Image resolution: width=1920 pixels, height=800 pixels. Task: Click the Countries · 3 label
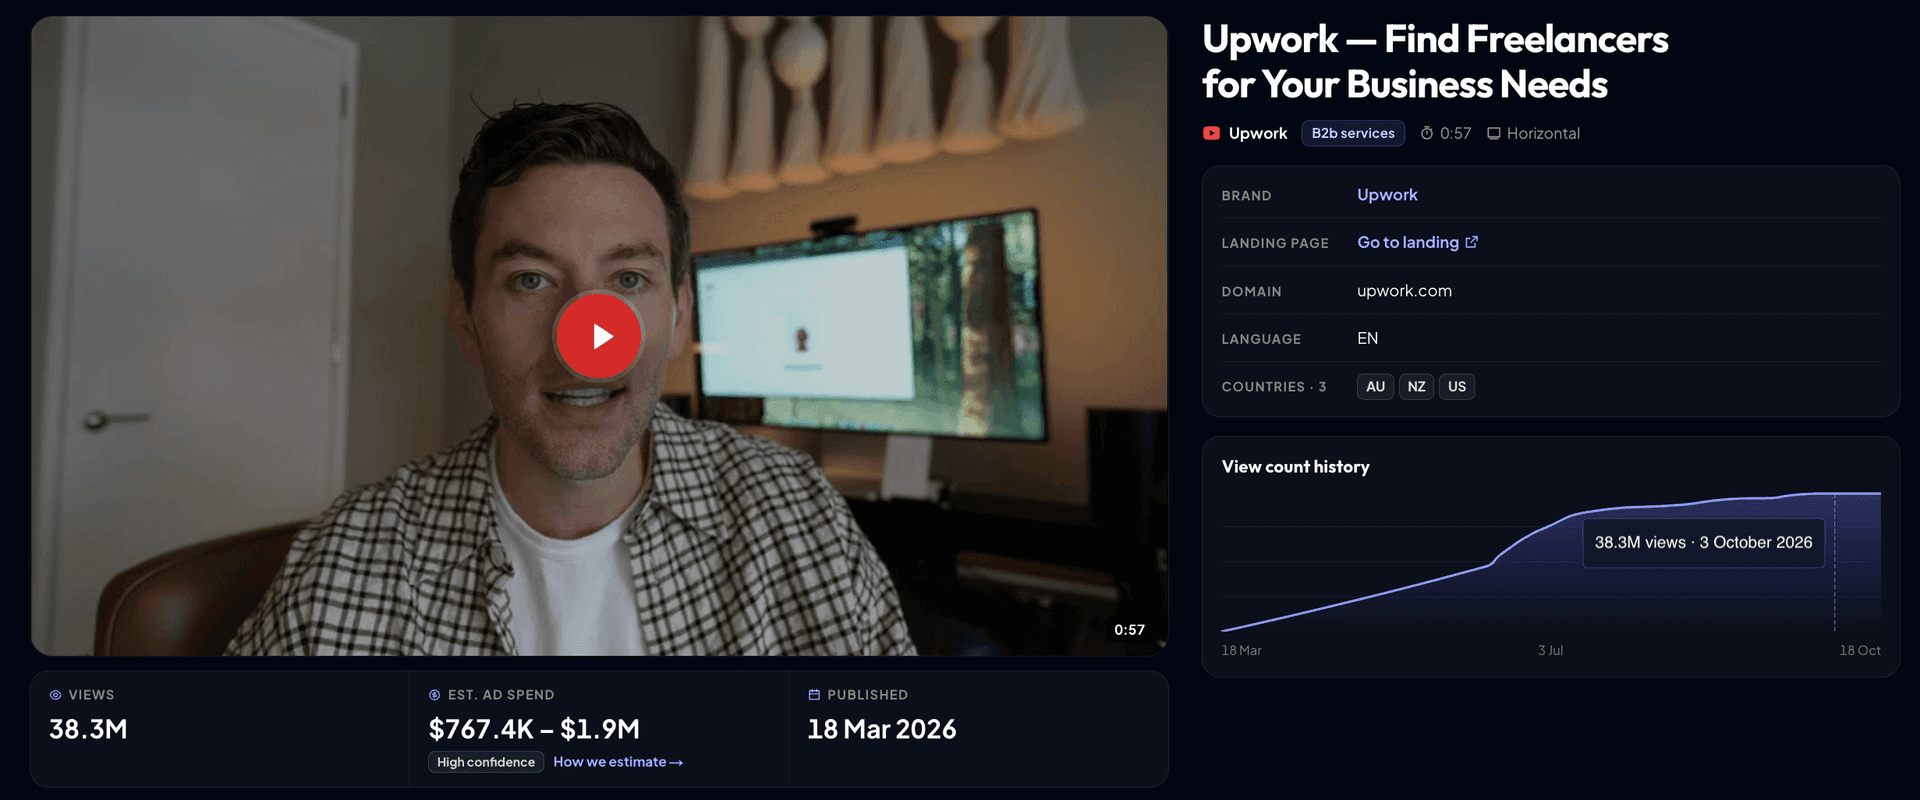(1274, 387)
